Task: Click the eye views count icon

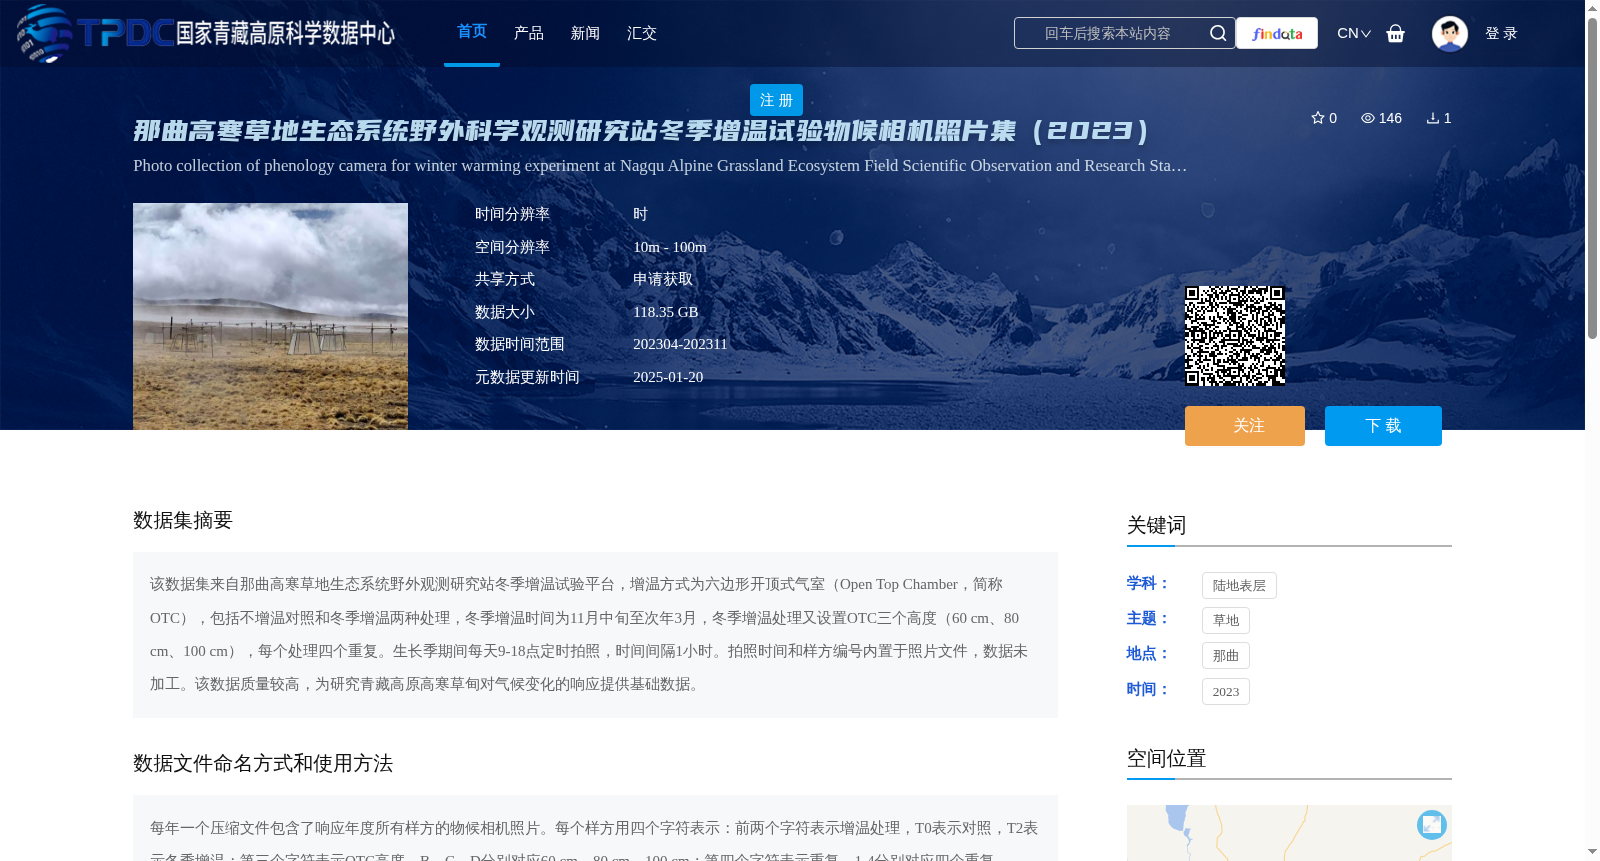Action: coord(1368,118)
